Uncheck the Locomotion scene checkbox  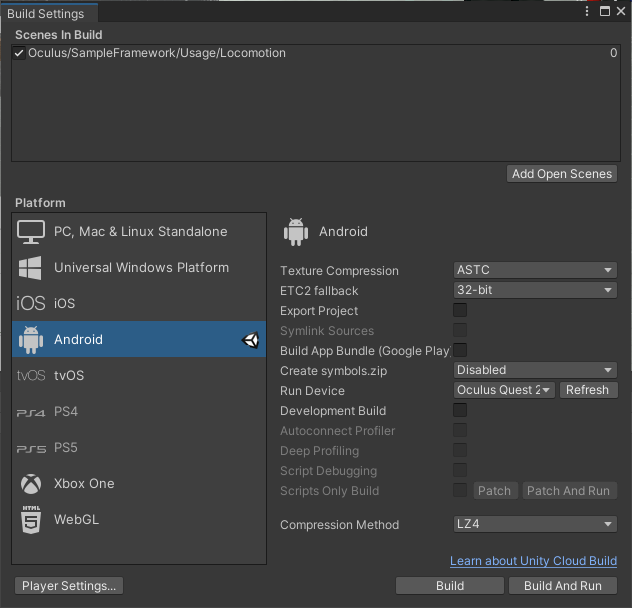pyautogui.click(x=19, y=54)
